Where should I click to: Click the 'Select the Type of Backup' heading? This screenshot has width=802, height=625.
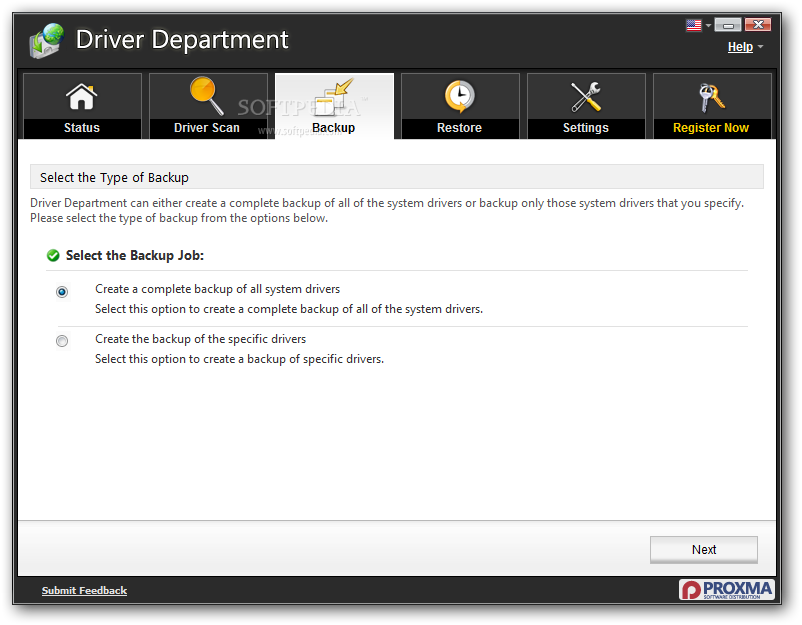point(114,177)
